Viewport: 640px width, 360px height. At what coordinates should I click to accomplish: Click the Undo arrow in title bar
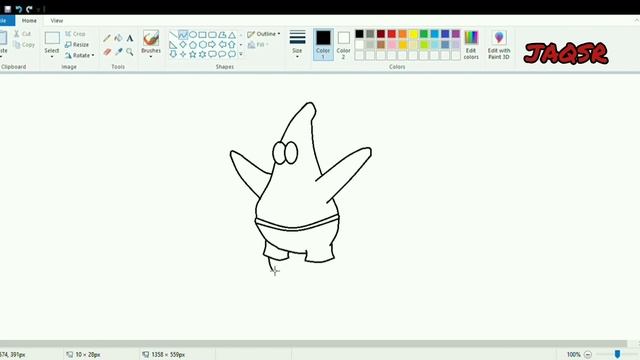[18, 9]
